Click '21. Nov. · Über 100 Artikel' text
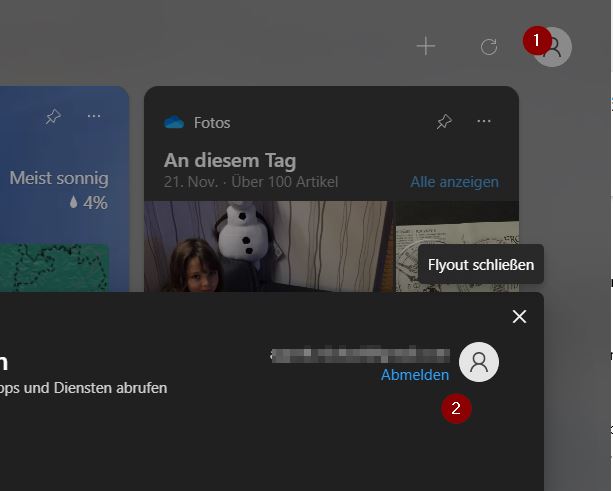This screenshot has width=613, height=491. [251, 182]
